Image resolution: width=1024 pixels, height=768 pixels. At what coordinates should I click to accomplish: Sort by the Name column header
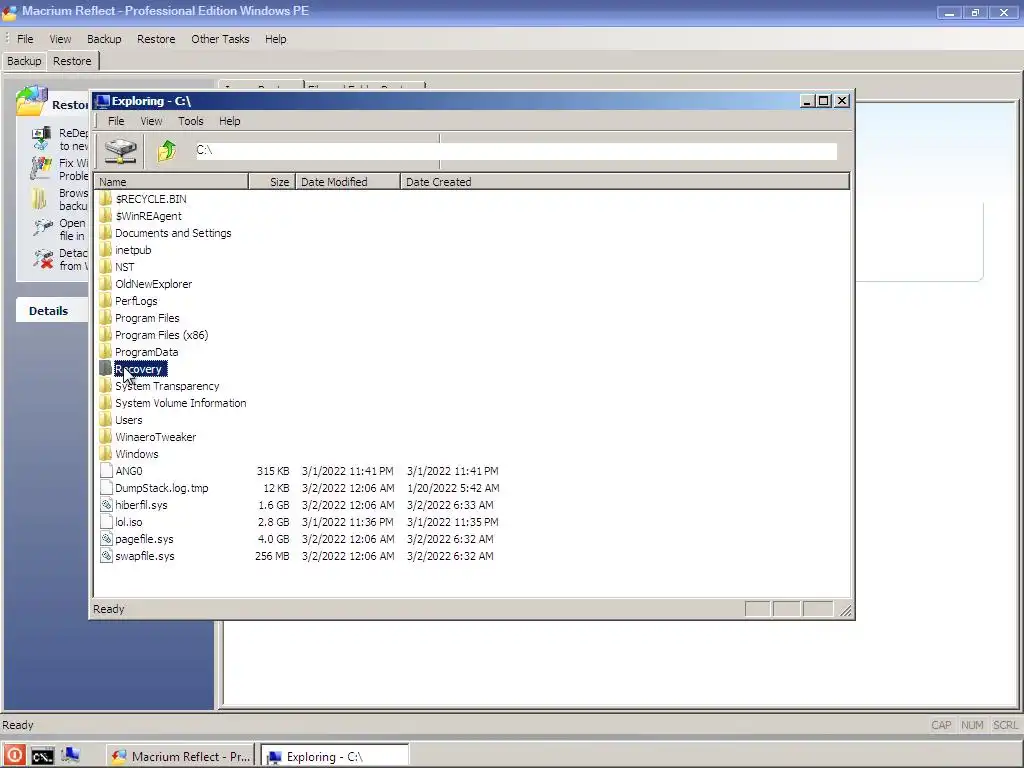pyautogui.click(x=171, y=182)
